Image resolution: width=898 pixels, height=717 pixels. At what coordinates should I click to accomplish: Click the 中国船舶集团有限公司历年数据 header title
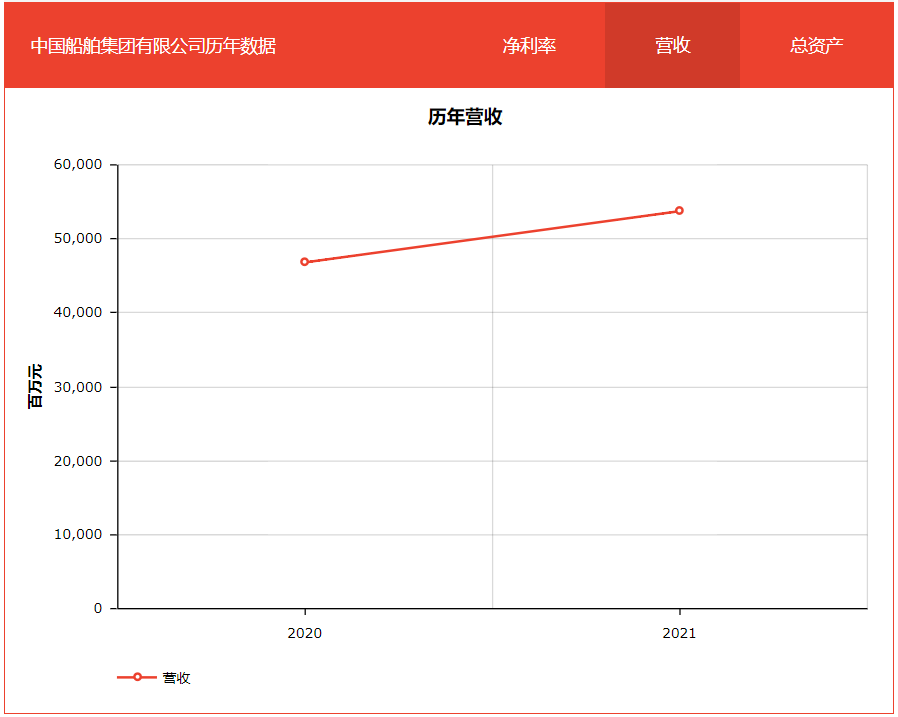153,45
